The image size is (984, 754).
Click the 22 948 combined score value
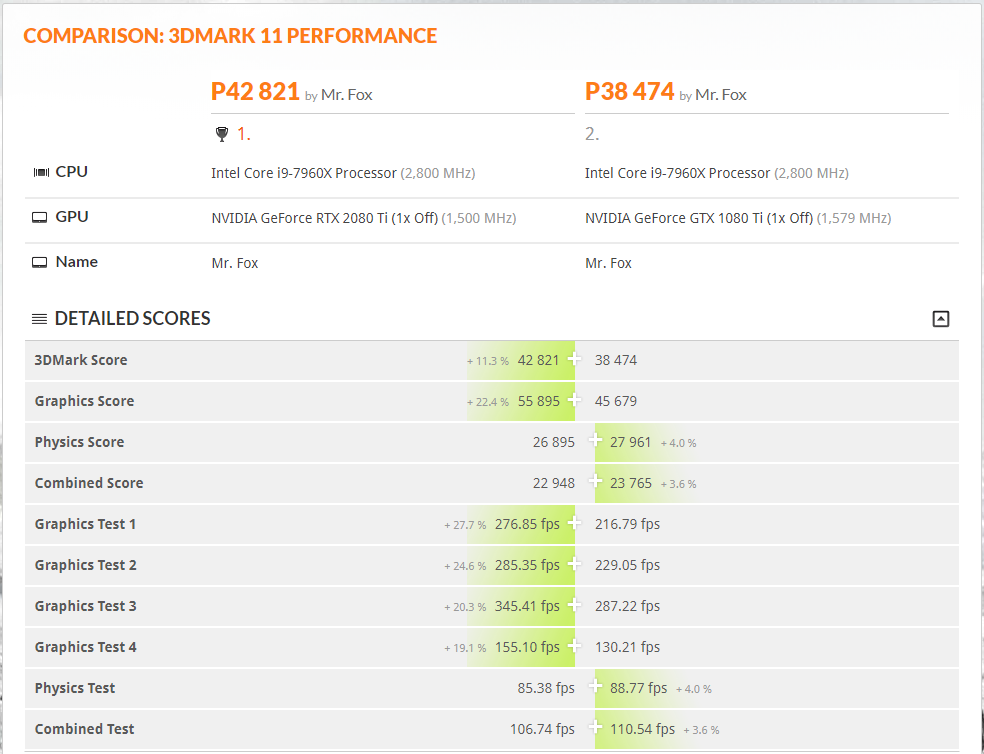554,483
